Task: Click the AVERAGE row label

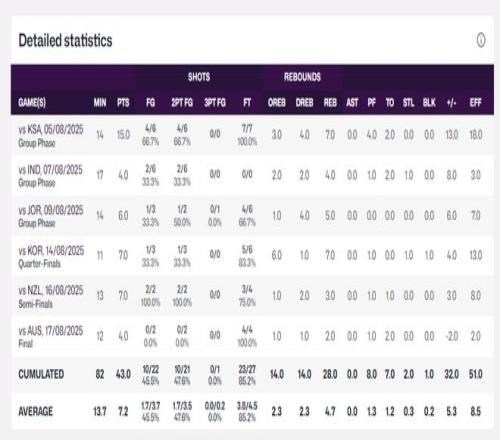Action: (x=36, y=411)
